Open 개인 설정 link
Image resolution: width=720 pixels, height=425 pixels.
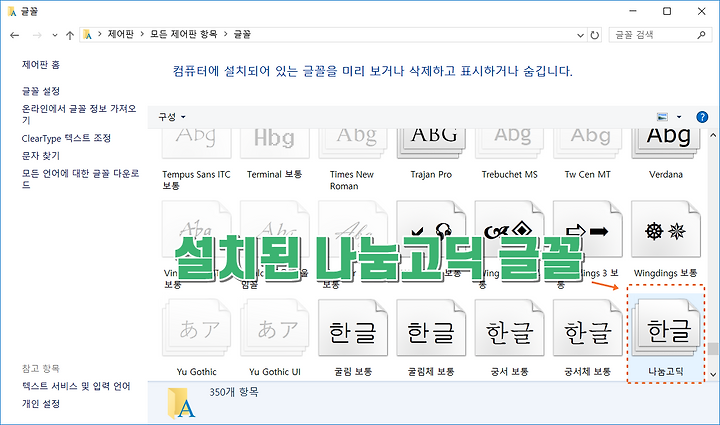click(x=41, y=404)
